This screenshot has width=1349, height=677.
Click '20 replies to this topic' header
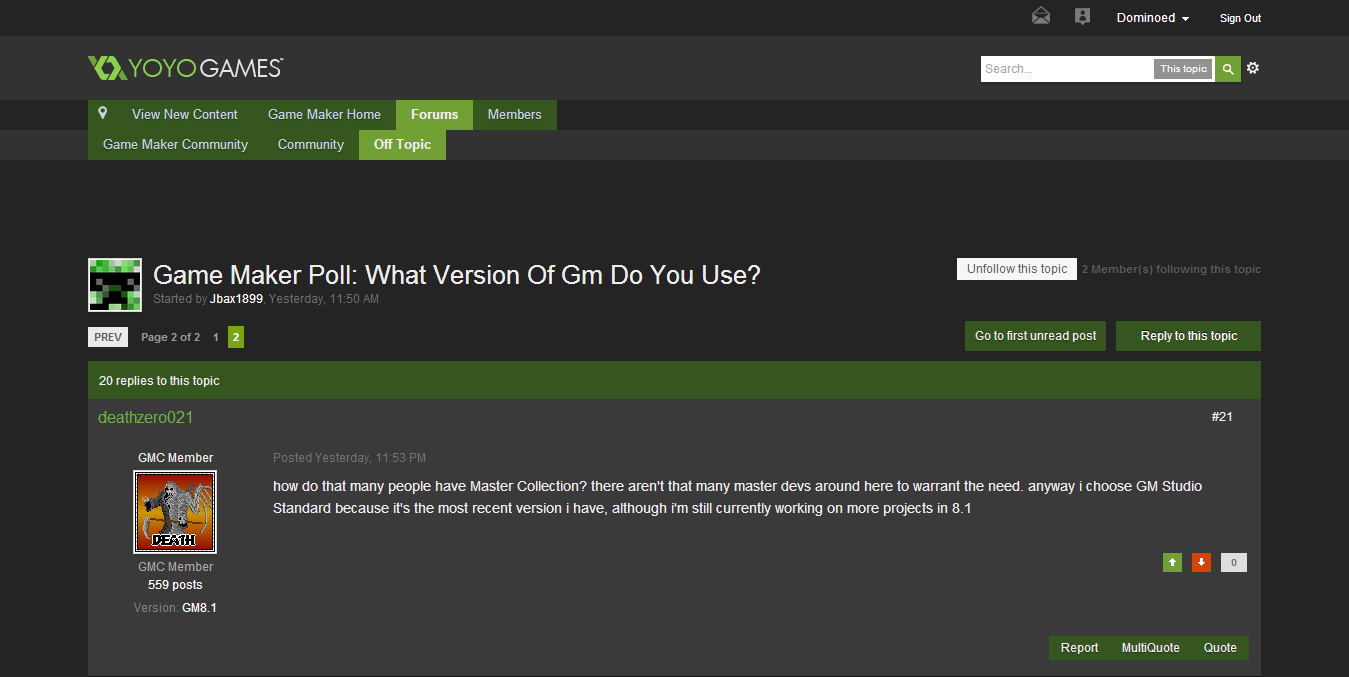click(159, 381)
